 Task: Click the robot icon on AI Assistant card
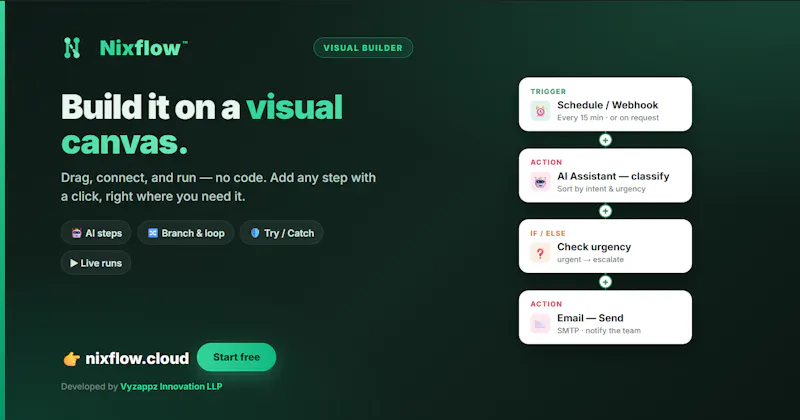[540, 182]
